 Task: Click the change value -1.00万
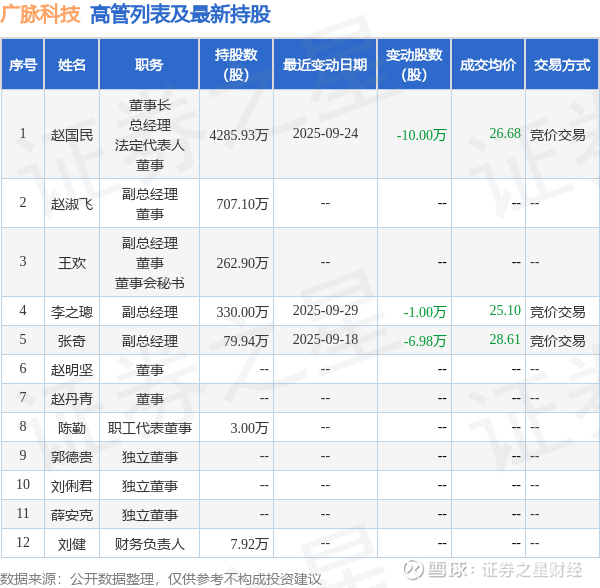coord(425,312)
